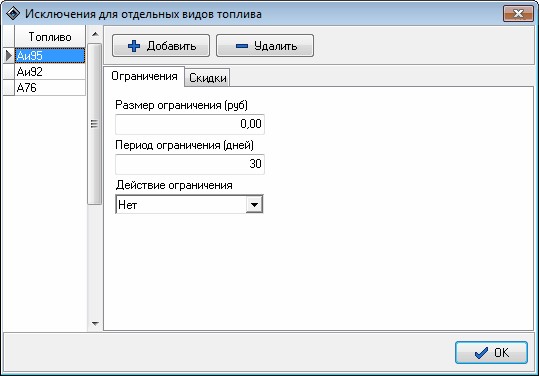Focus the Размер ограничения (руб) field
Image resolution: width=539 pixels, height=376 pixels.
[190, 124]
